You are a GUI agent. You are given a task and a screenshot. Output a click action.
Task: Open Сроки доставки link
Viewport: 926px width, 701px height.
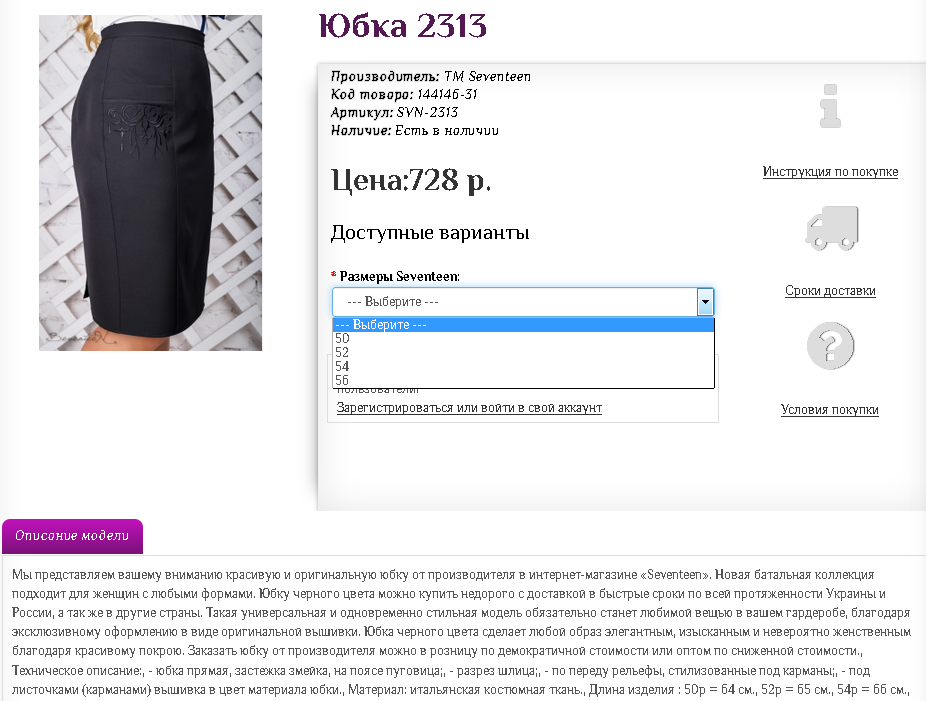(x=830, y=291)
